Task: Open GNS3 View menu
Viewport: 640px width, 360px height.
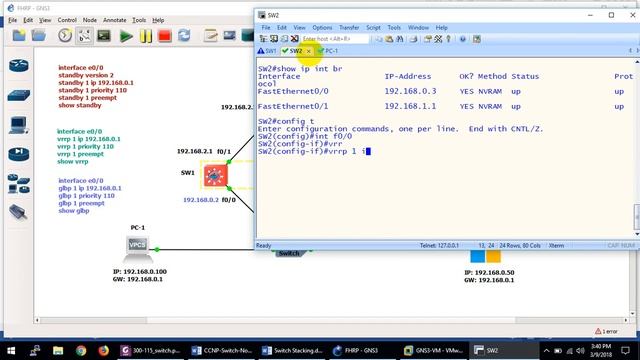Action: point(45,20)
